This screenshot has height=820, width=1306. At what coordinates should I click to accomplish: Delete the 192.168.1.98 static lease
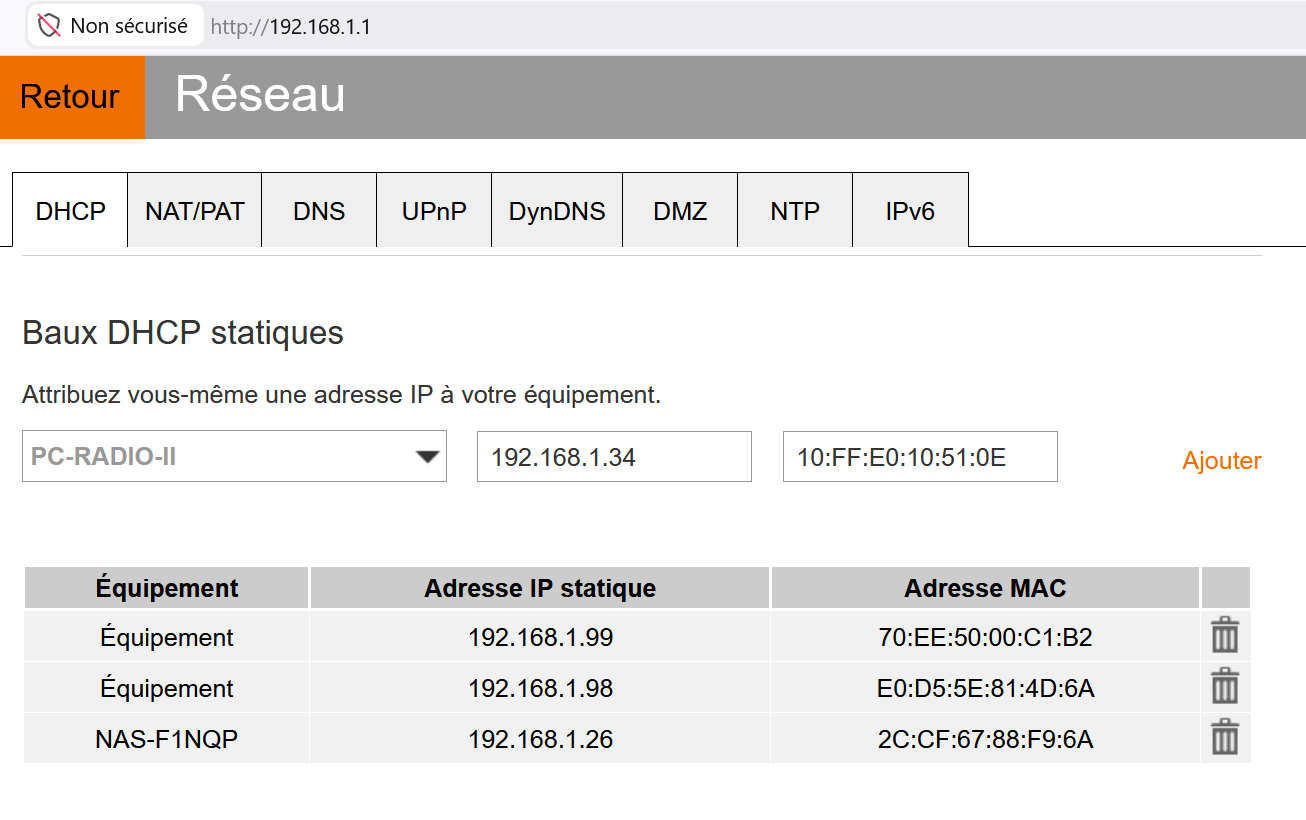point(1225,687)
